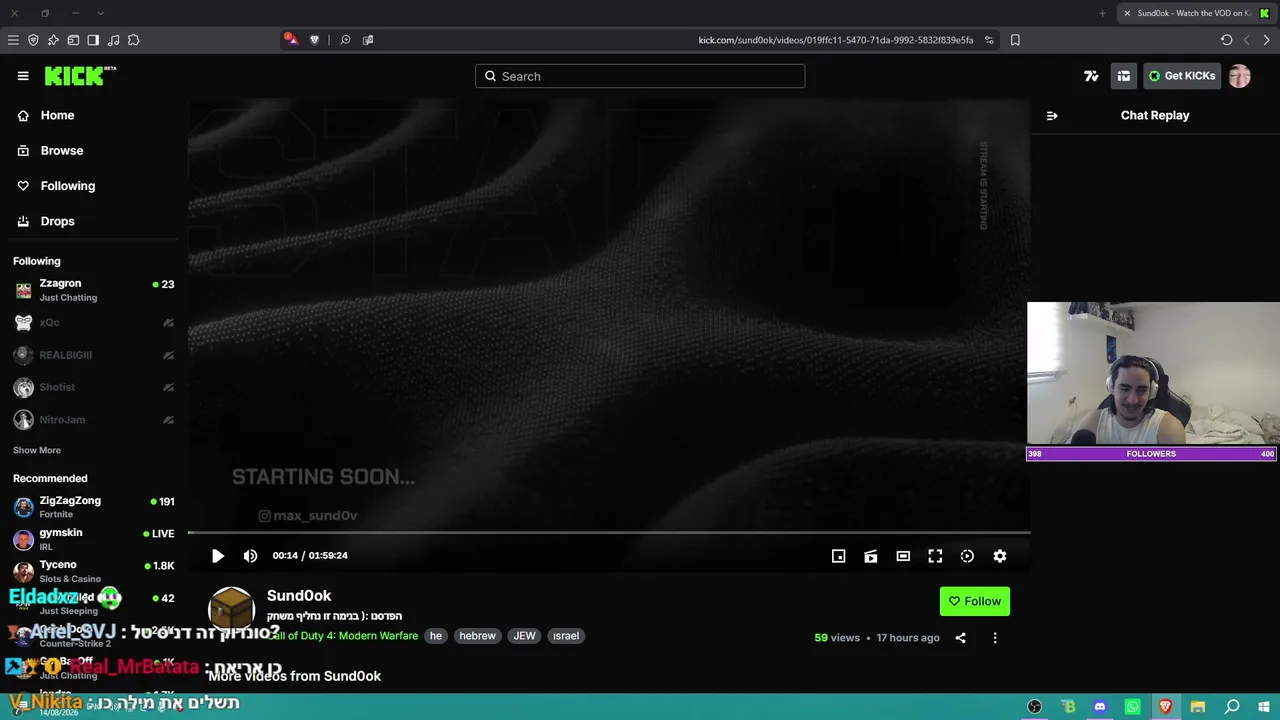
Task: Click the Get KICKs button
Action: [1182, 76]
